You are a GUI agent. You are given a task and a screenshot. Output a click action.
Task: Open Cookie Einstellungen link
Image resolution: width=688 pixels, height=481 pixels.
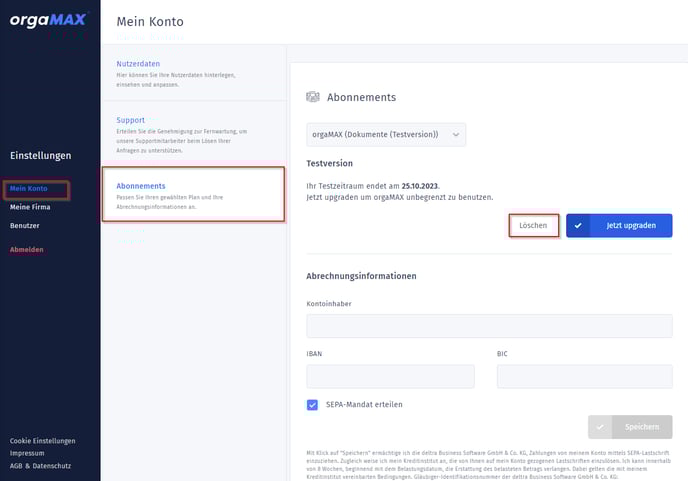[x=43, y=441]
